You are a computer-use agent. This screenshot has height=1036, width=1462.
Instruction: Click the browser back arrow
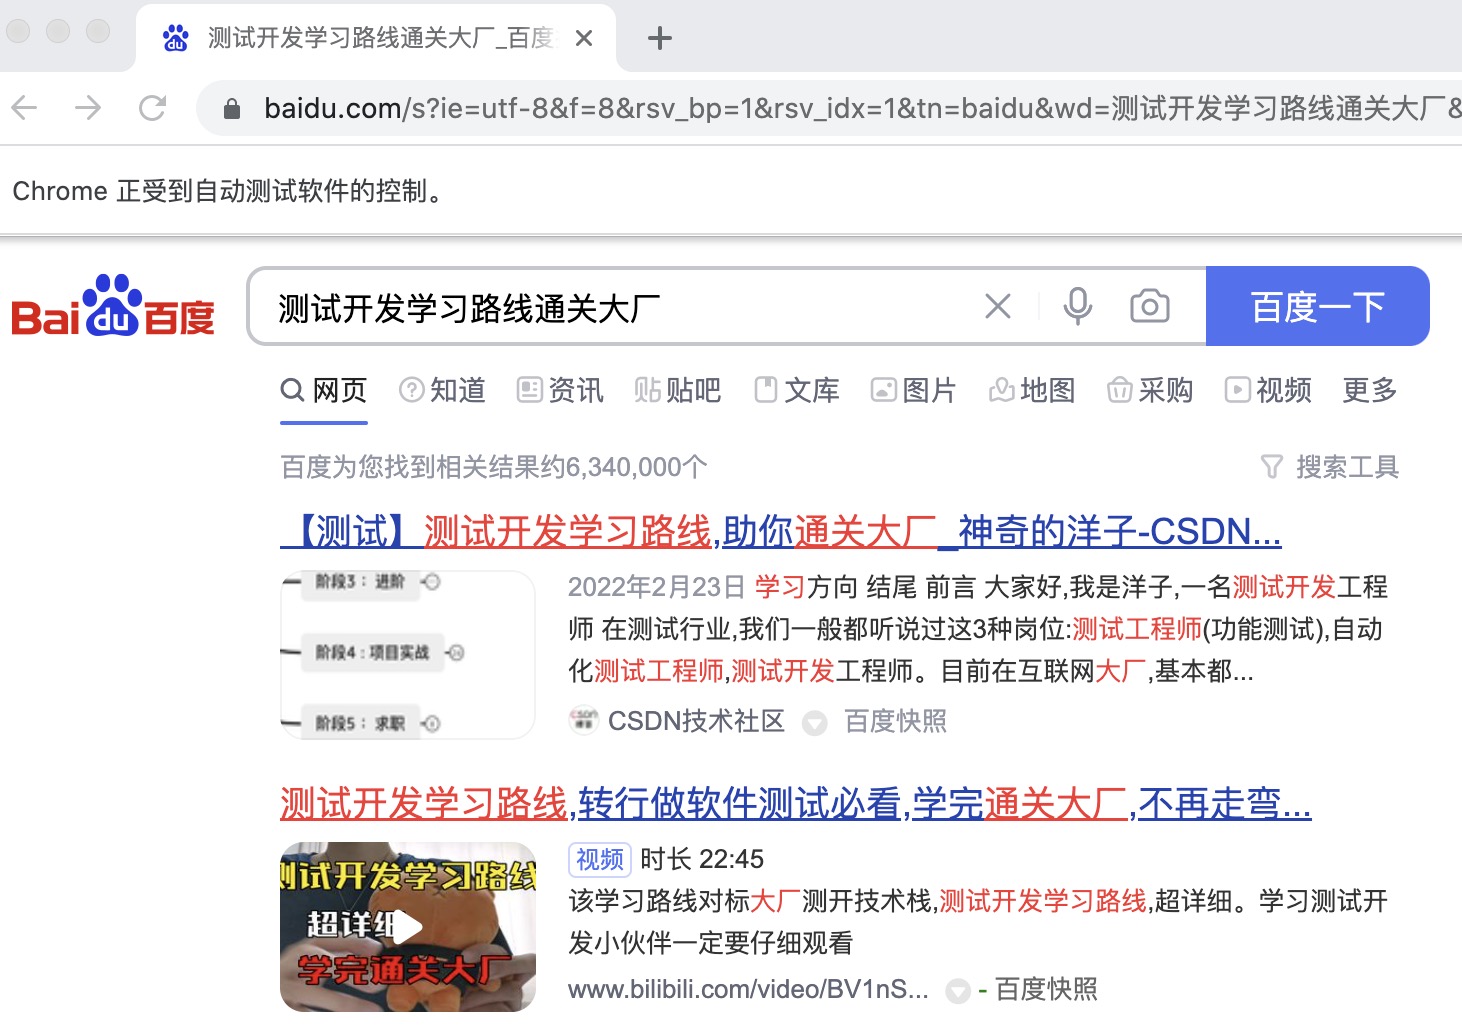click(x=25, y=108)
